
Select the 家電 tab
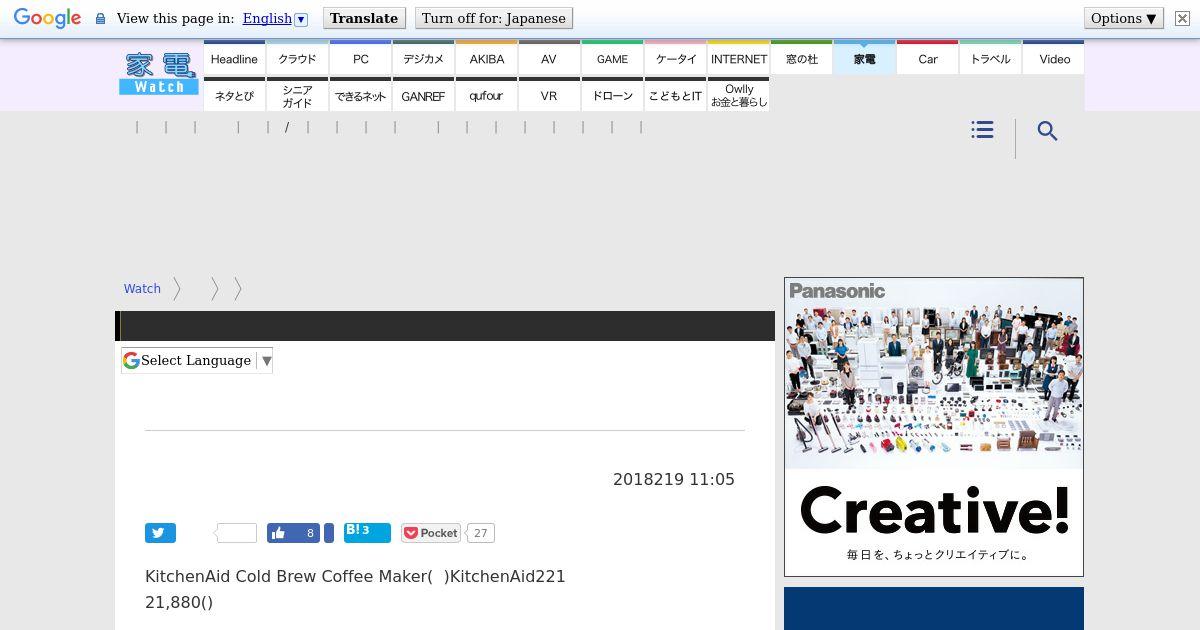point(864,59)
